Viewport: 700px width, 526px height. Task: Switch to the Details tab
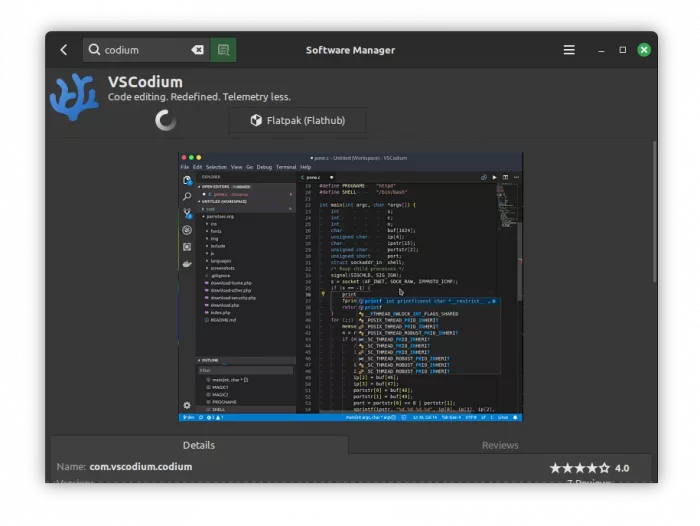tap(199, 445)
